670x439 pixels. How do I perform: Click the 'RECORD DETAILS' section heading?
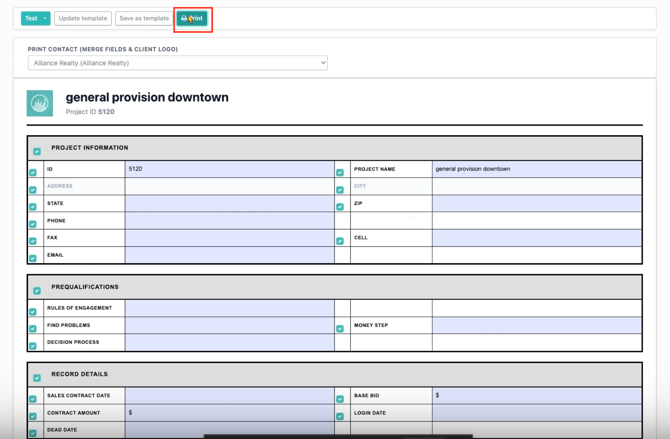(79, 374)
